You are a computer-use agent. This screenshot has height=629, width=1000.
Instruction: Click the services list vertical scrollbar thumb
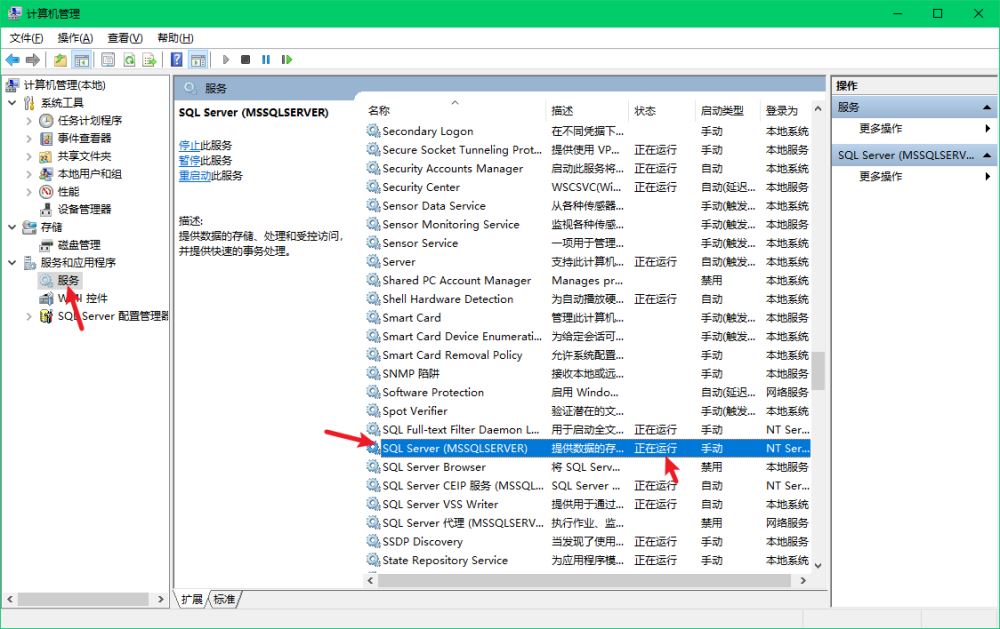coord(818,371)
